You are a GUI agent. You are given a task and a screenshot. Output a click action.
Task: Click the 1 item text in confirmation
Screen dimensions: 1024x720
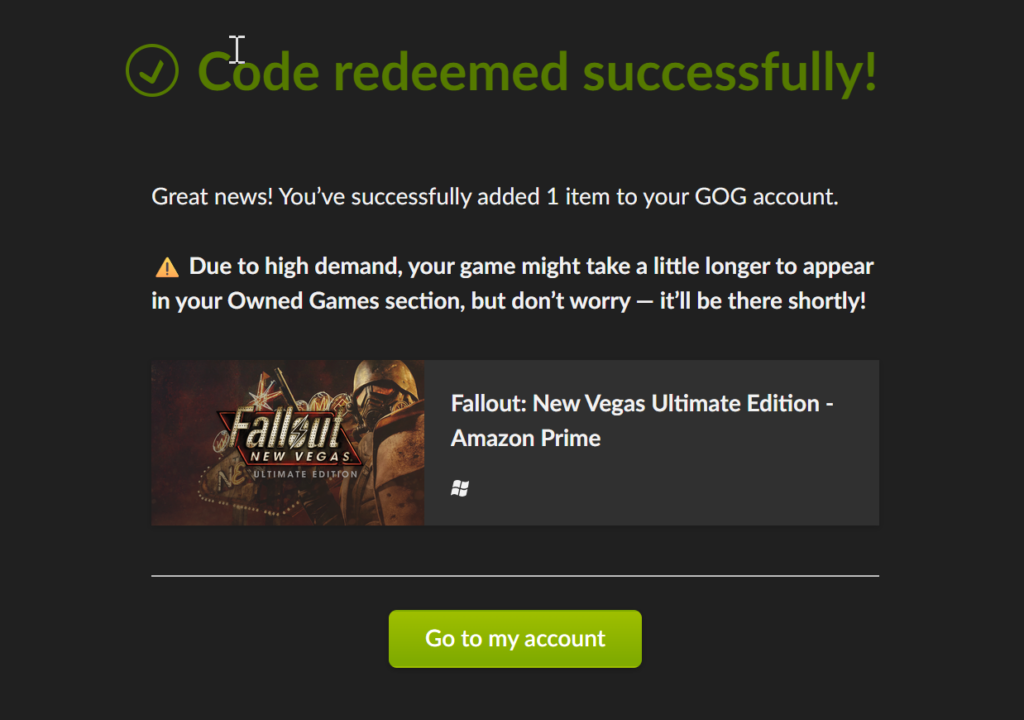point(579,197)
